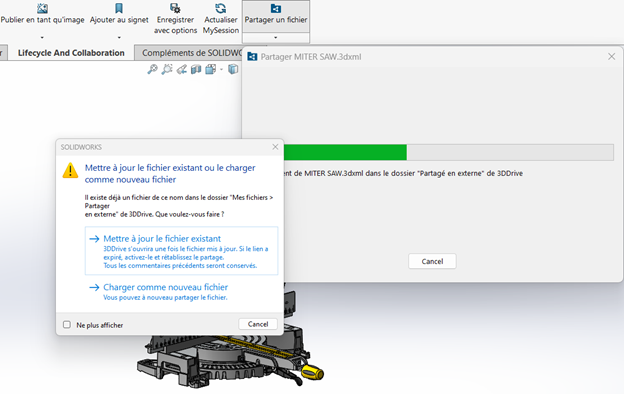
Task: Close the SOLIDWORKS dialog
Action: (275, 147)
